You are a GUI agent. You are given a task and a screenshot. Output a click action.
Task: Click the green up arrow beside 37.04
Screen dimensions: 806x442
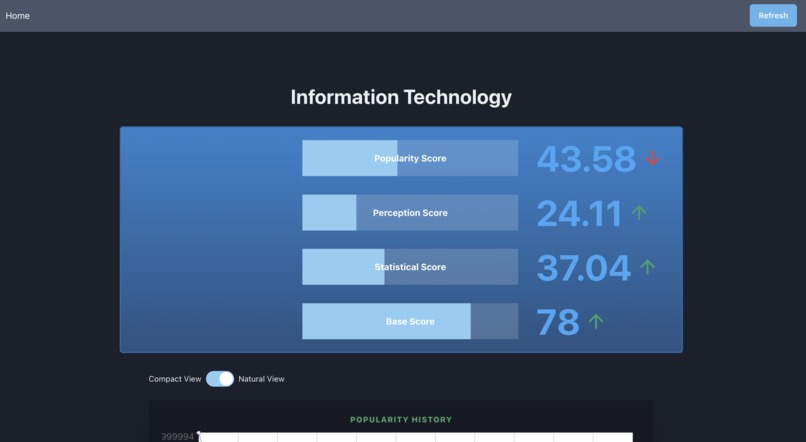[x=647, y=267]
